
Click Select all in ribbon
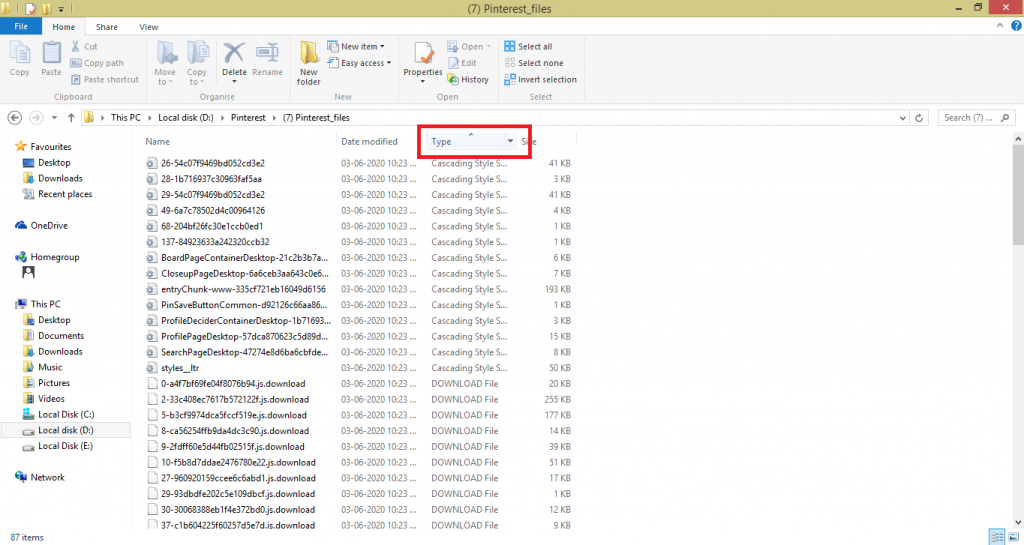[x=528, y=46]
